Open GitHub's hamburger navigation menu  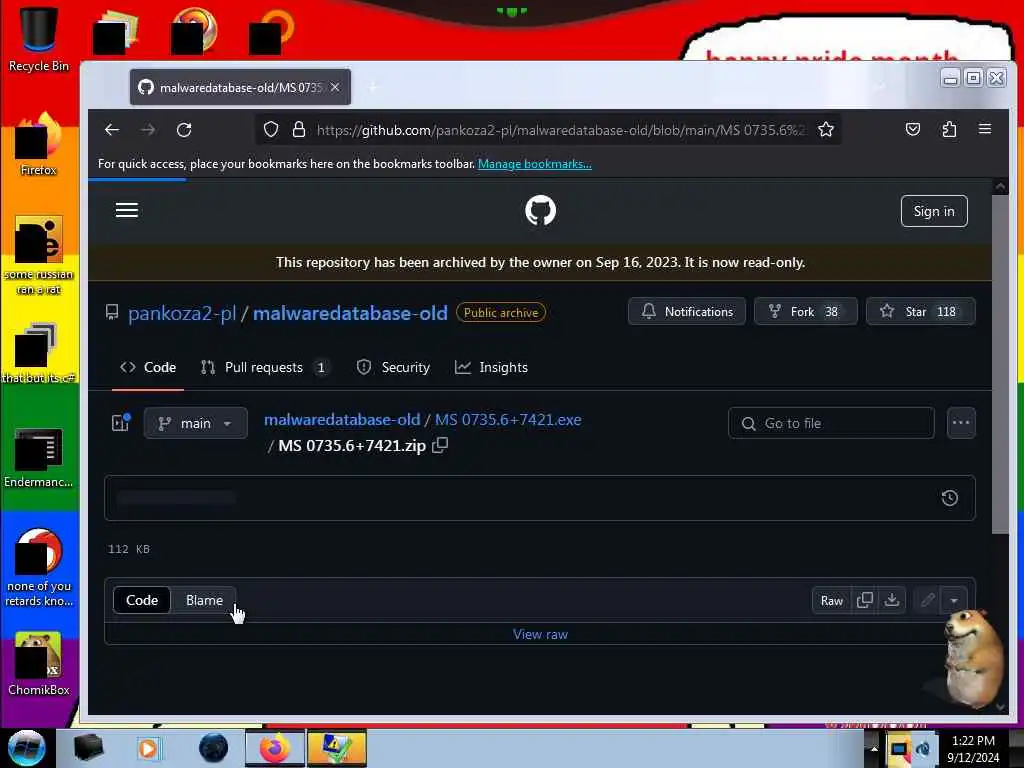tap(127, 210)
